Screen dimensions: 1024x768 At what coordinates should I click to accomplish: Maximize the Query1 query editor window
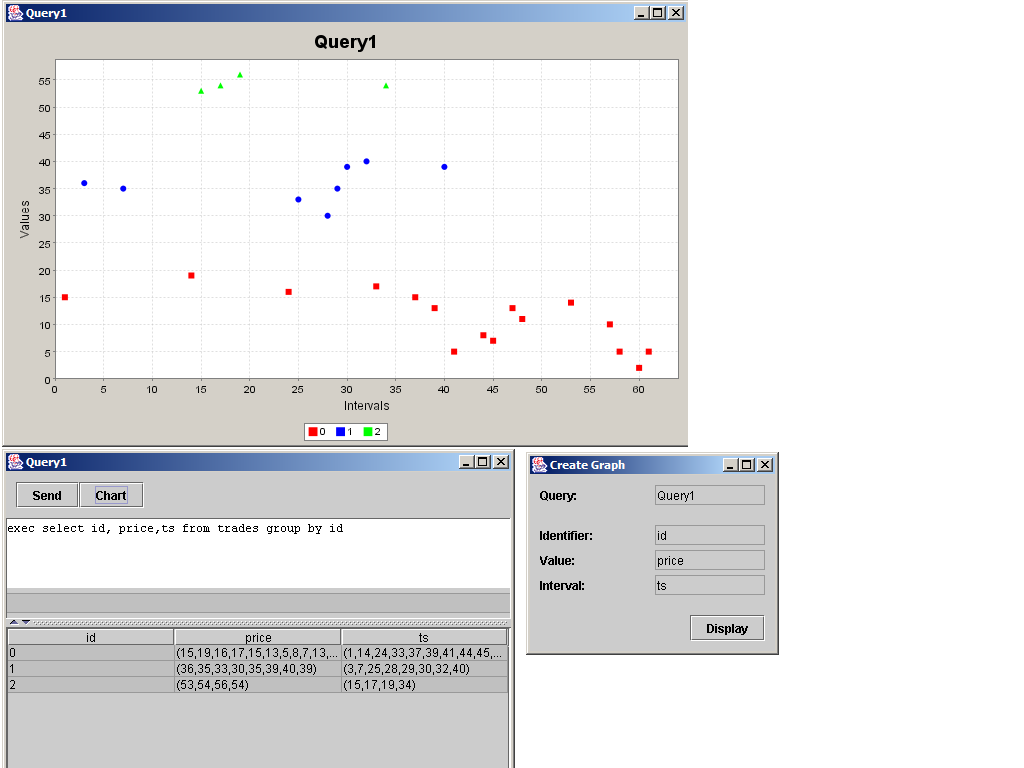484,462
